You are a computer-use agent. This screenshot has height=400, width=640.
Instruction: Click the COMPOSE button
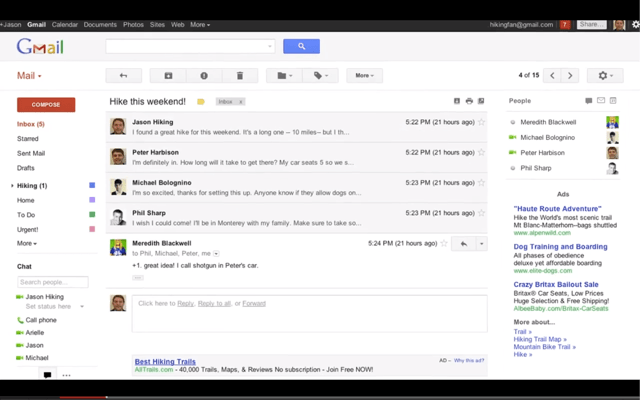[x=46, y=104]
